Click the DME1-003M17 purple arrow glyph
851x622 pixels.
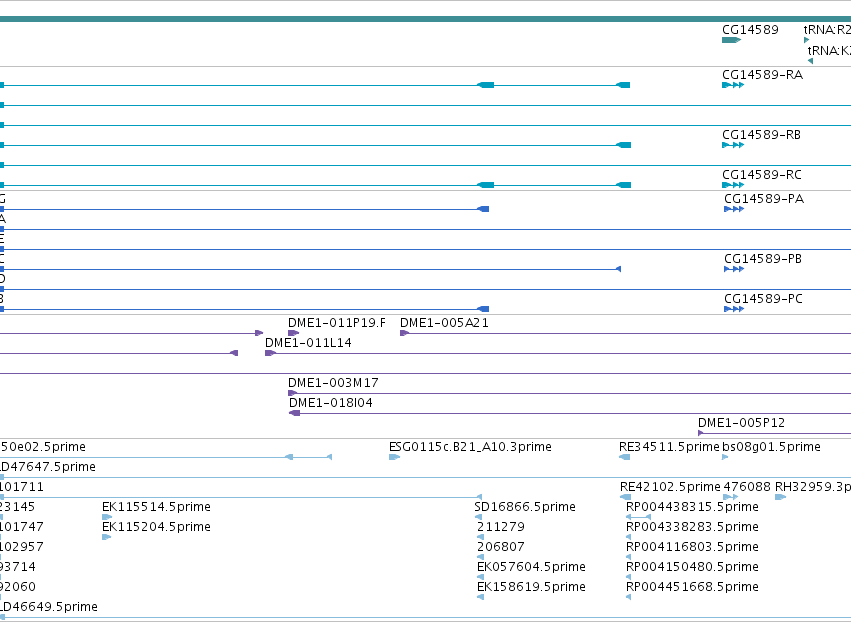[x=293, y=393]
